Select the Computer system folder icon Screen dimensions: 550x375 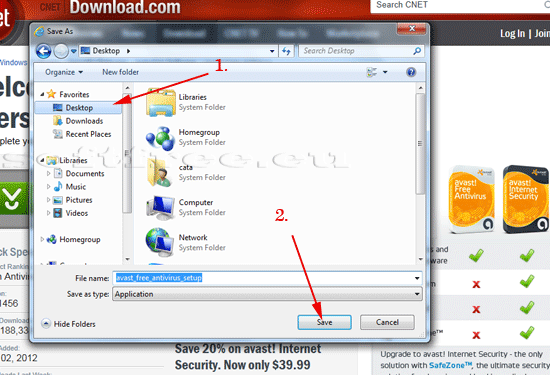160,208
